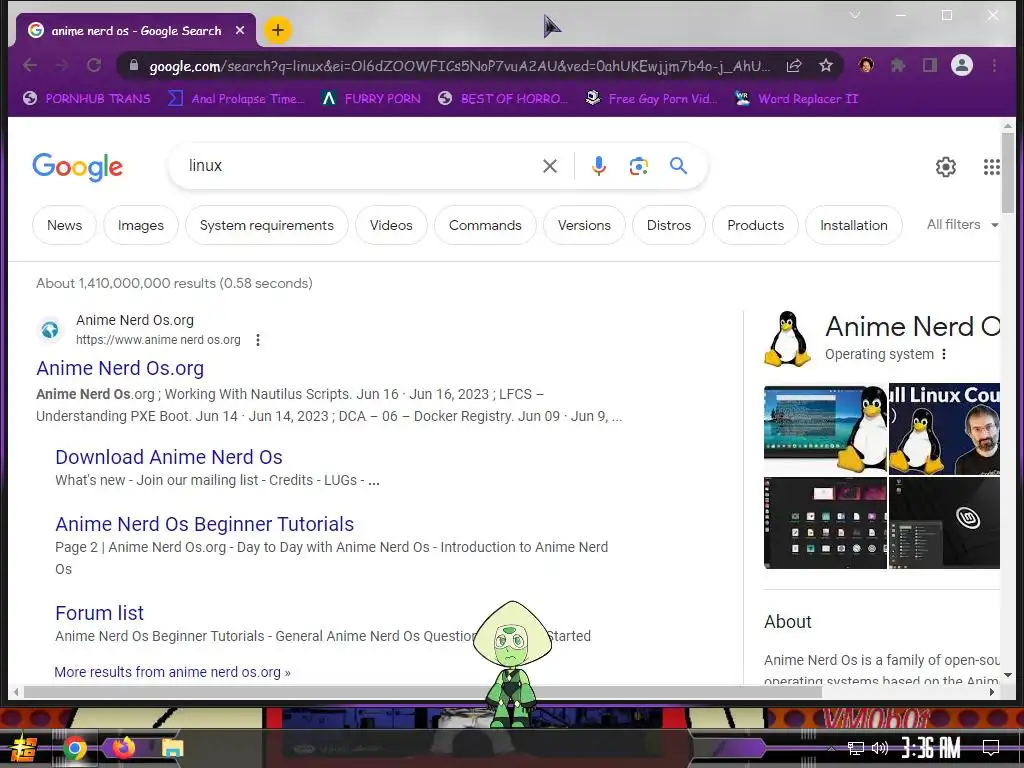The width and height of the screenshot is (1024, 768).
Task: Open Chrome from the taskbar
Action: point(74,748)
